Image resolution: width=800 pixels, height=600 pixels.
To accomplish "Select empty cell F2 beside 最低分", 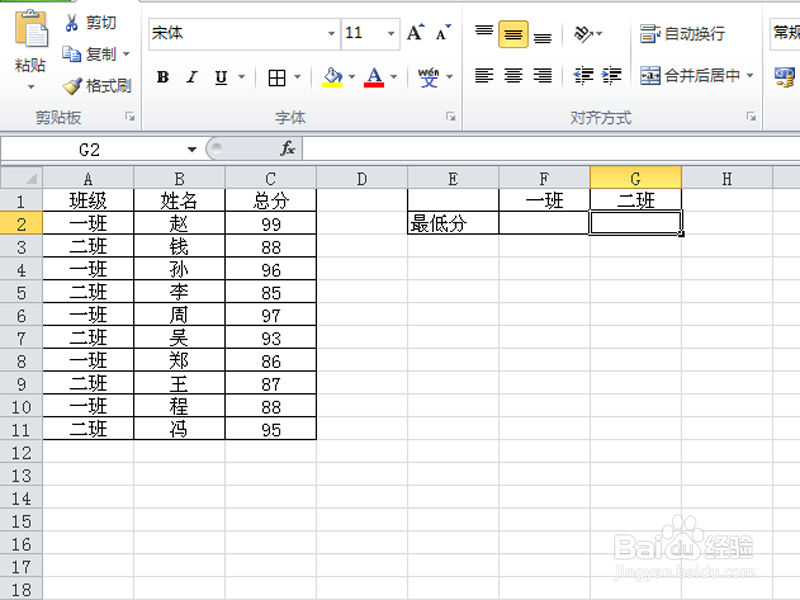I will click(x=544, y=223).
